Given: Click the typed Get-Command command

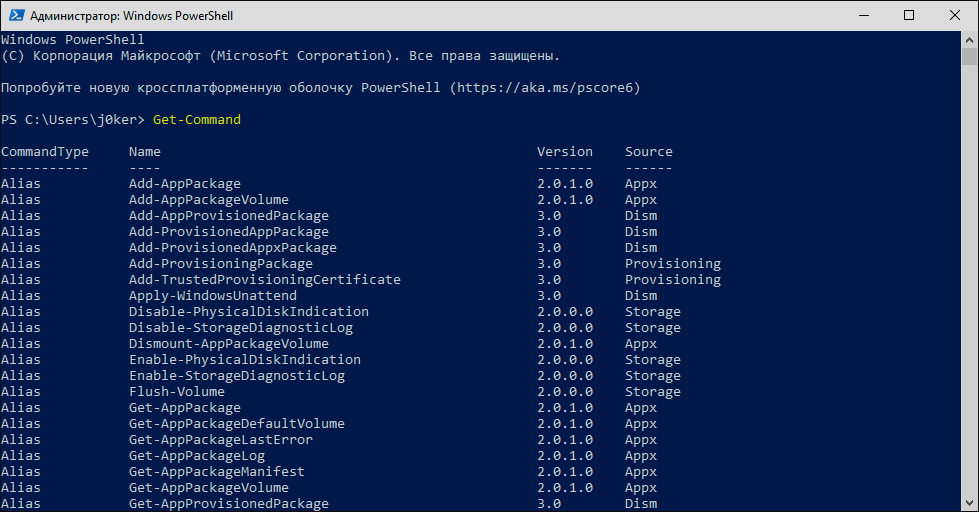Looking at the screenshot, I should tap(197, 120).
